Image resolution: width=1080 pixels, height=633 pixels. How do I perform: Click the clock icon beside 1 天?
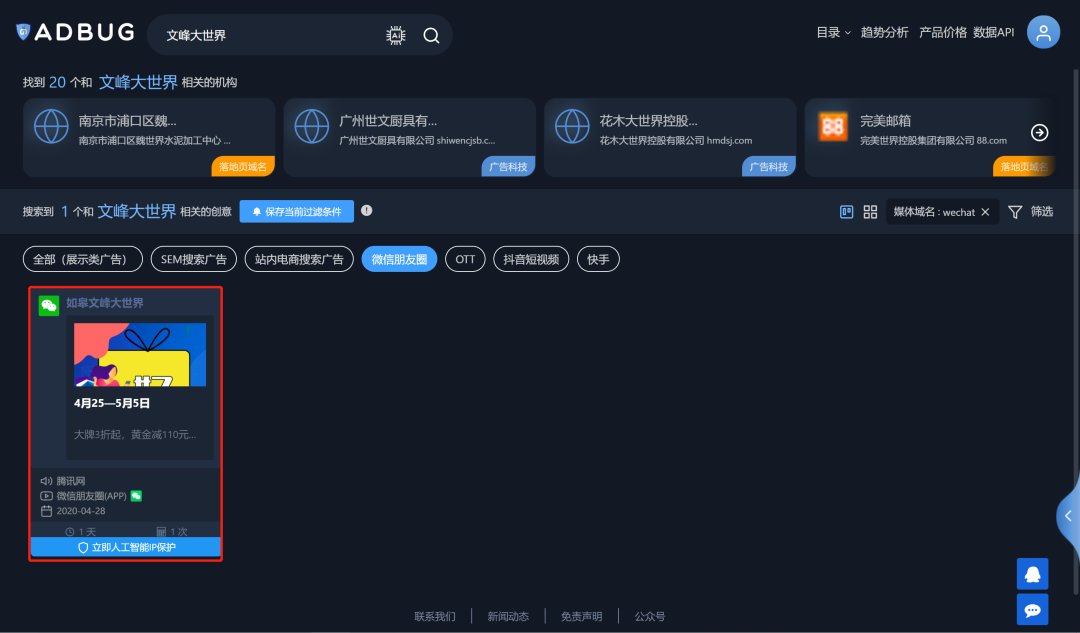[x=70, y=532]
